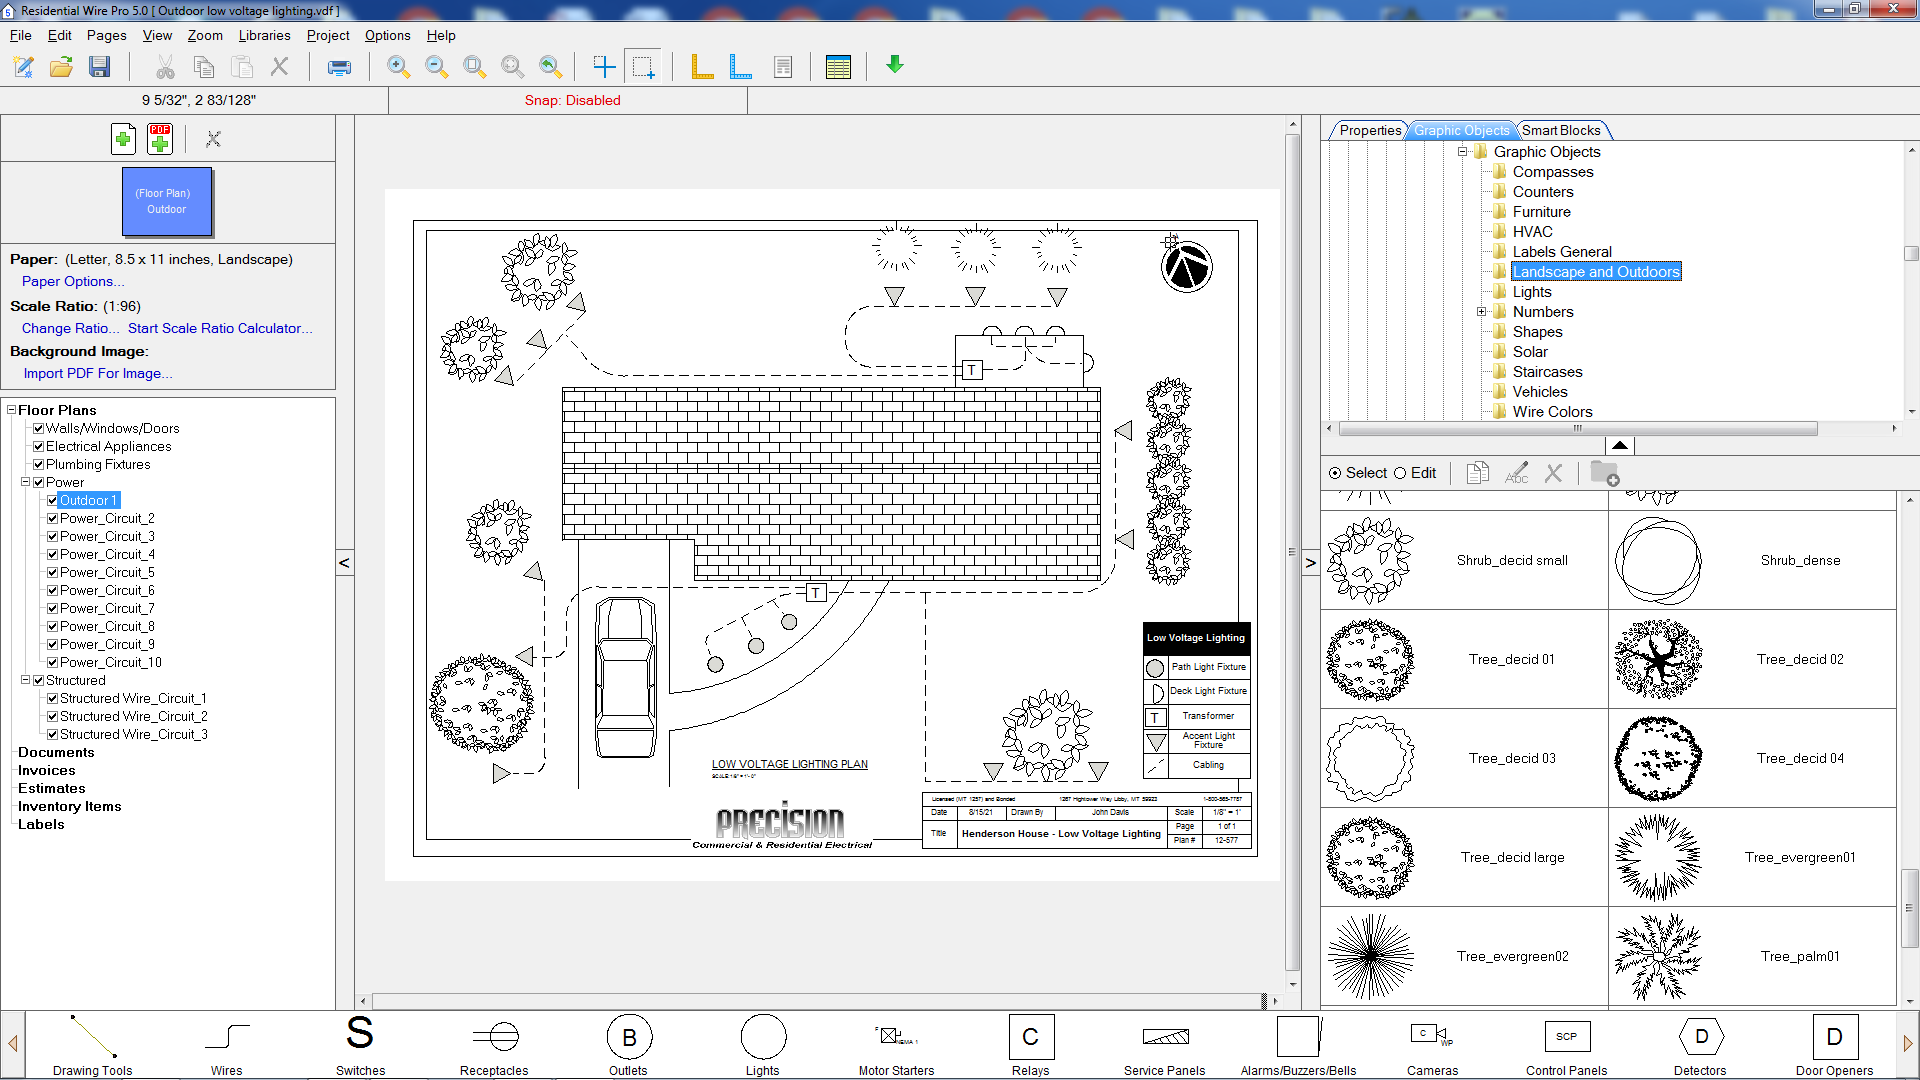Image resolution: width=1920 pixels, height=1080 pixels.
Task: Click the Save disk icon in toolbar
Action: click(x=99, y=66)
